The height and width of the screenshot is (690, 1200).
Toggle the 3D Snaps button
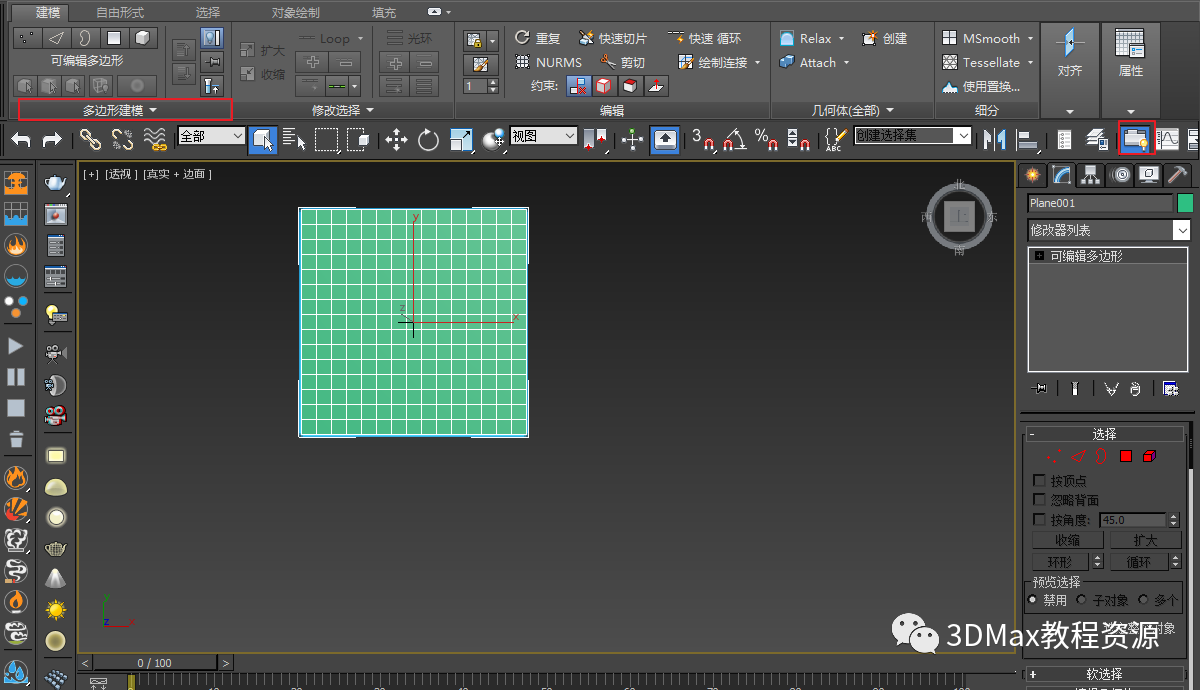(703, 140)
